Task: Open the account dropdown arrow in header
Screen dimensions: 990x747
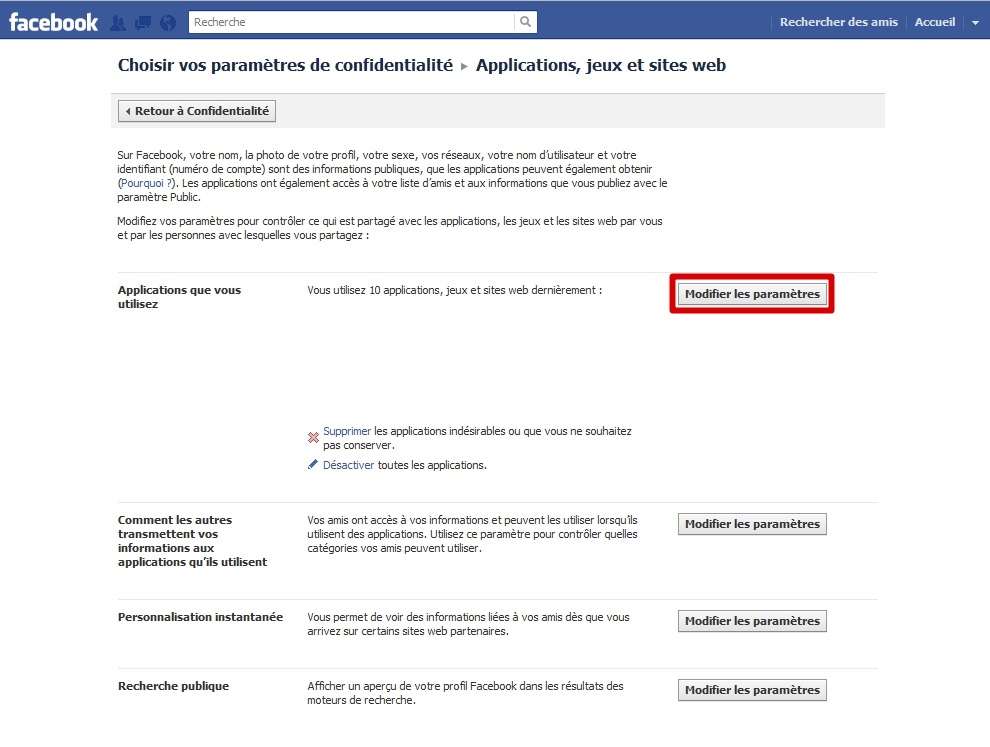Action: click(x=975, y=22)
